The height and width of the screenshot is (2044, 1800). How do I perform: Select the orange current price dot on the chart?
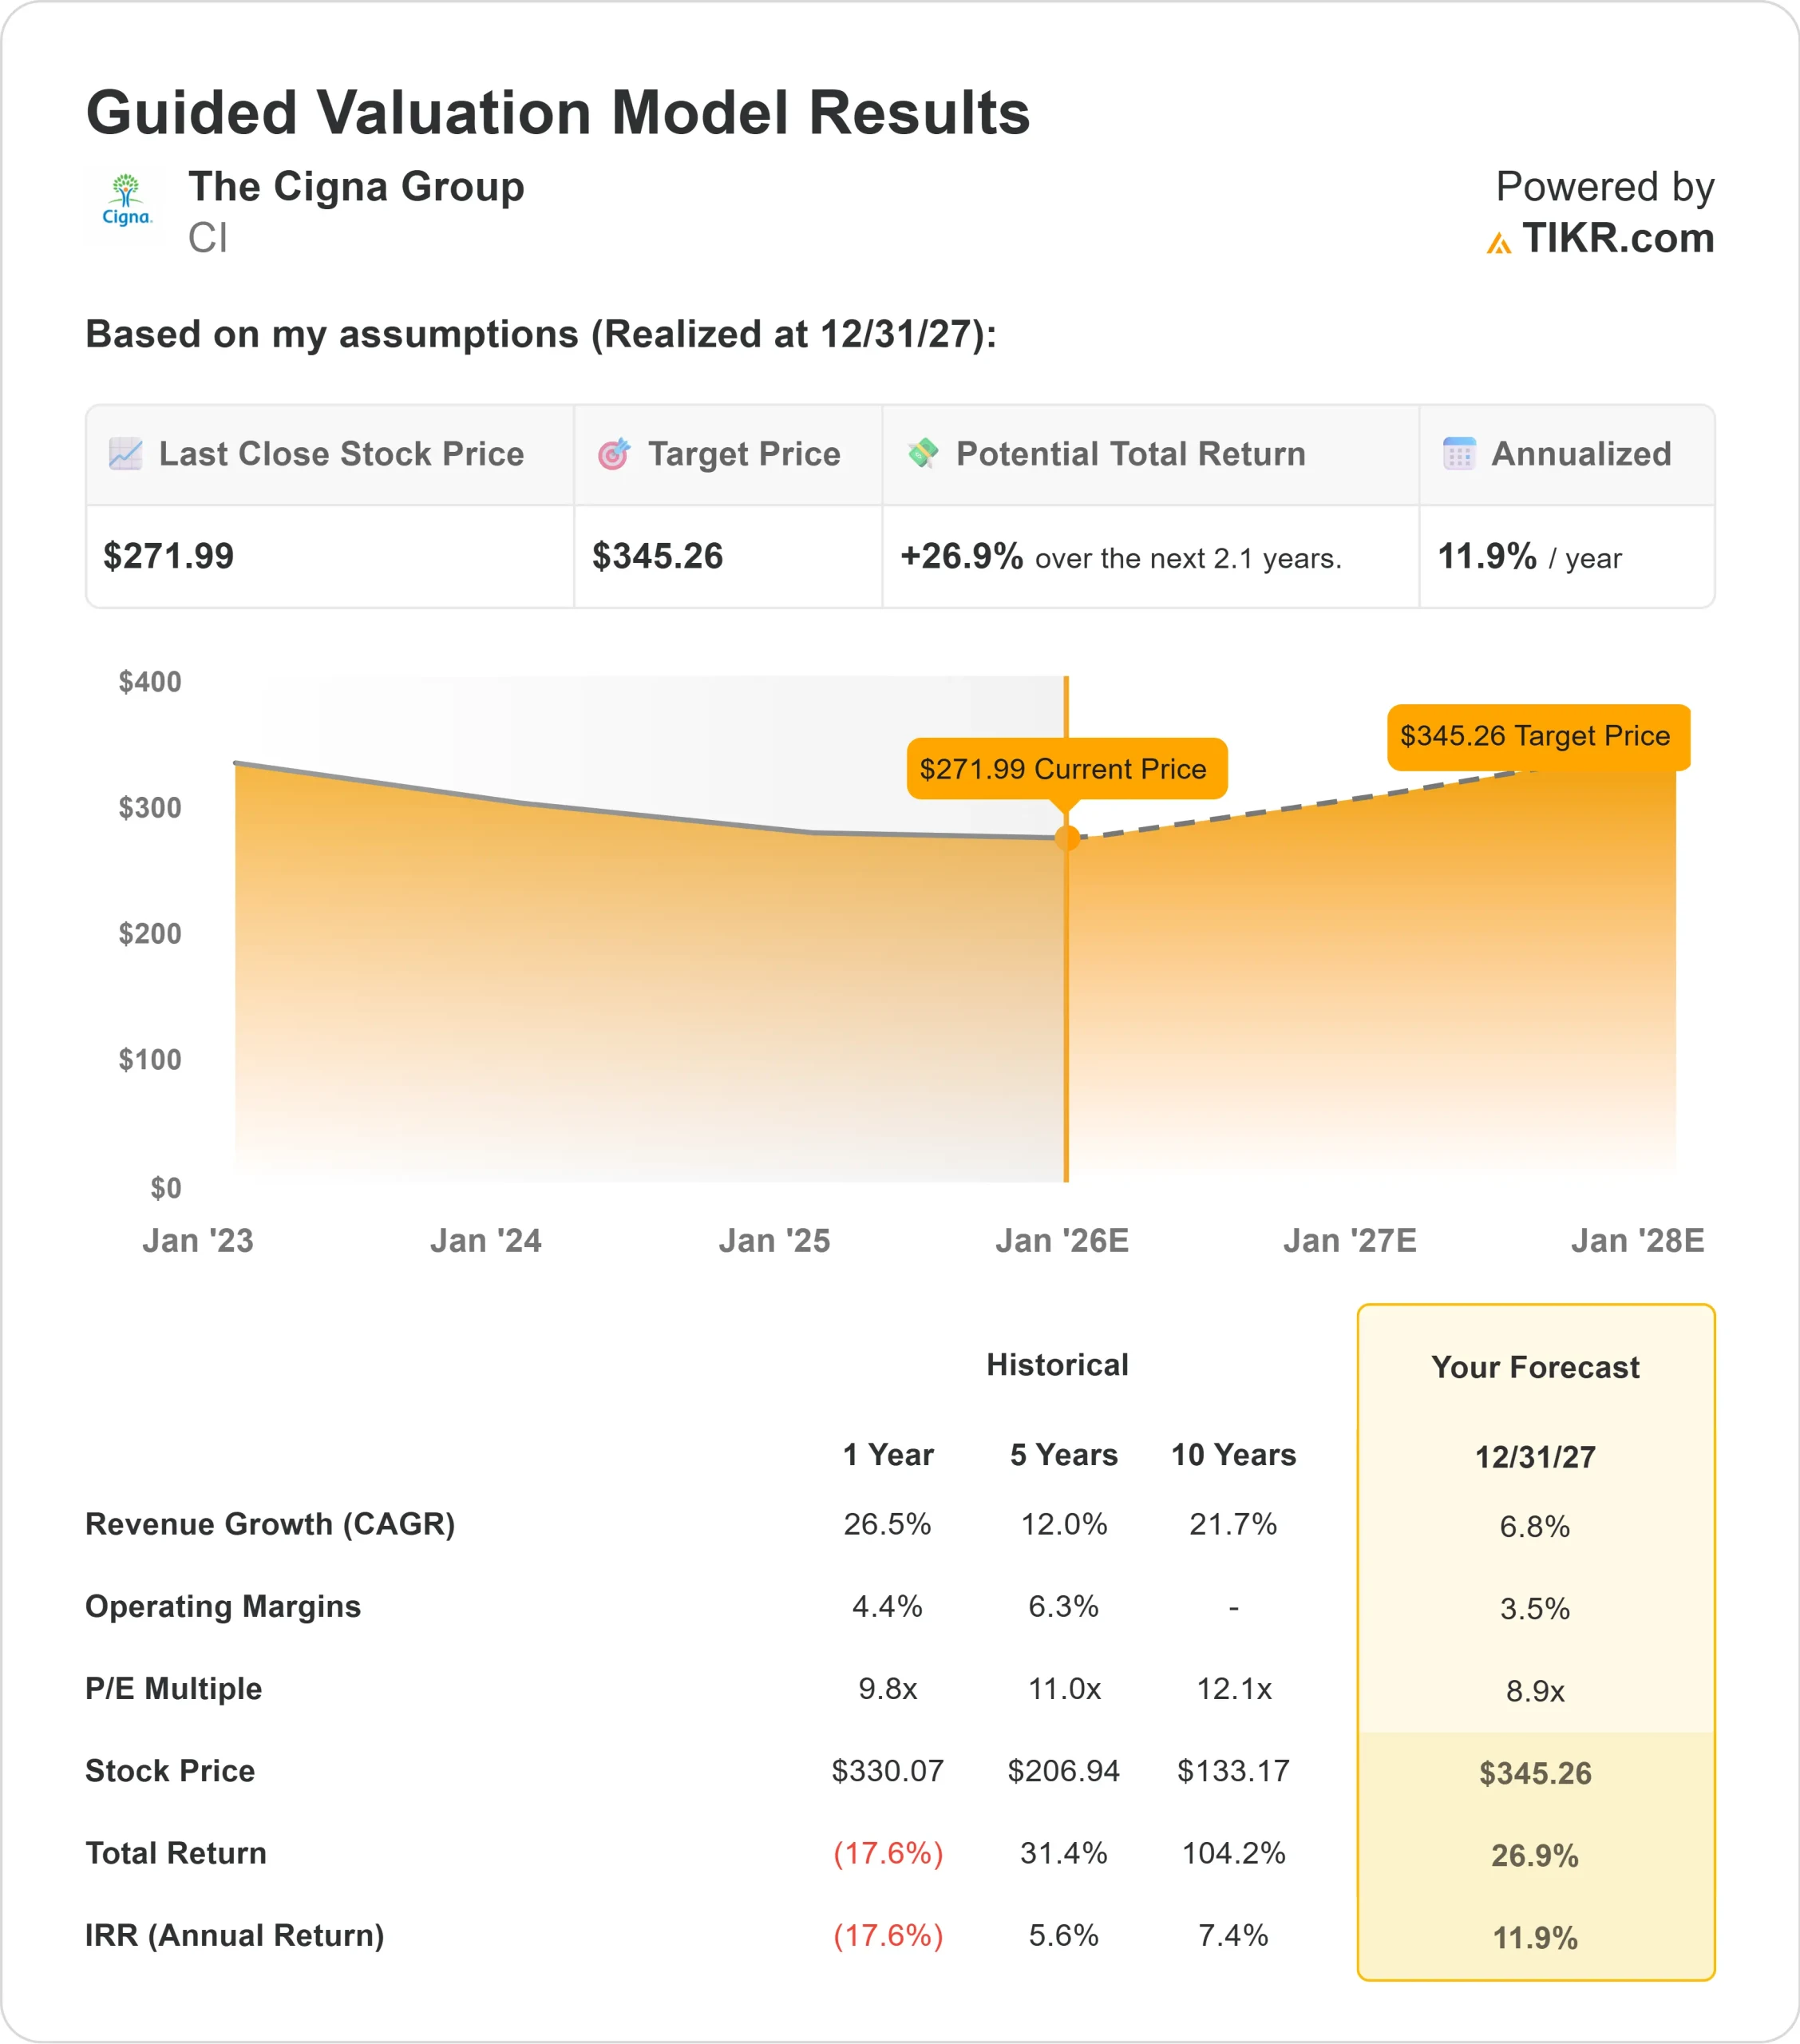coord(1066,837)
